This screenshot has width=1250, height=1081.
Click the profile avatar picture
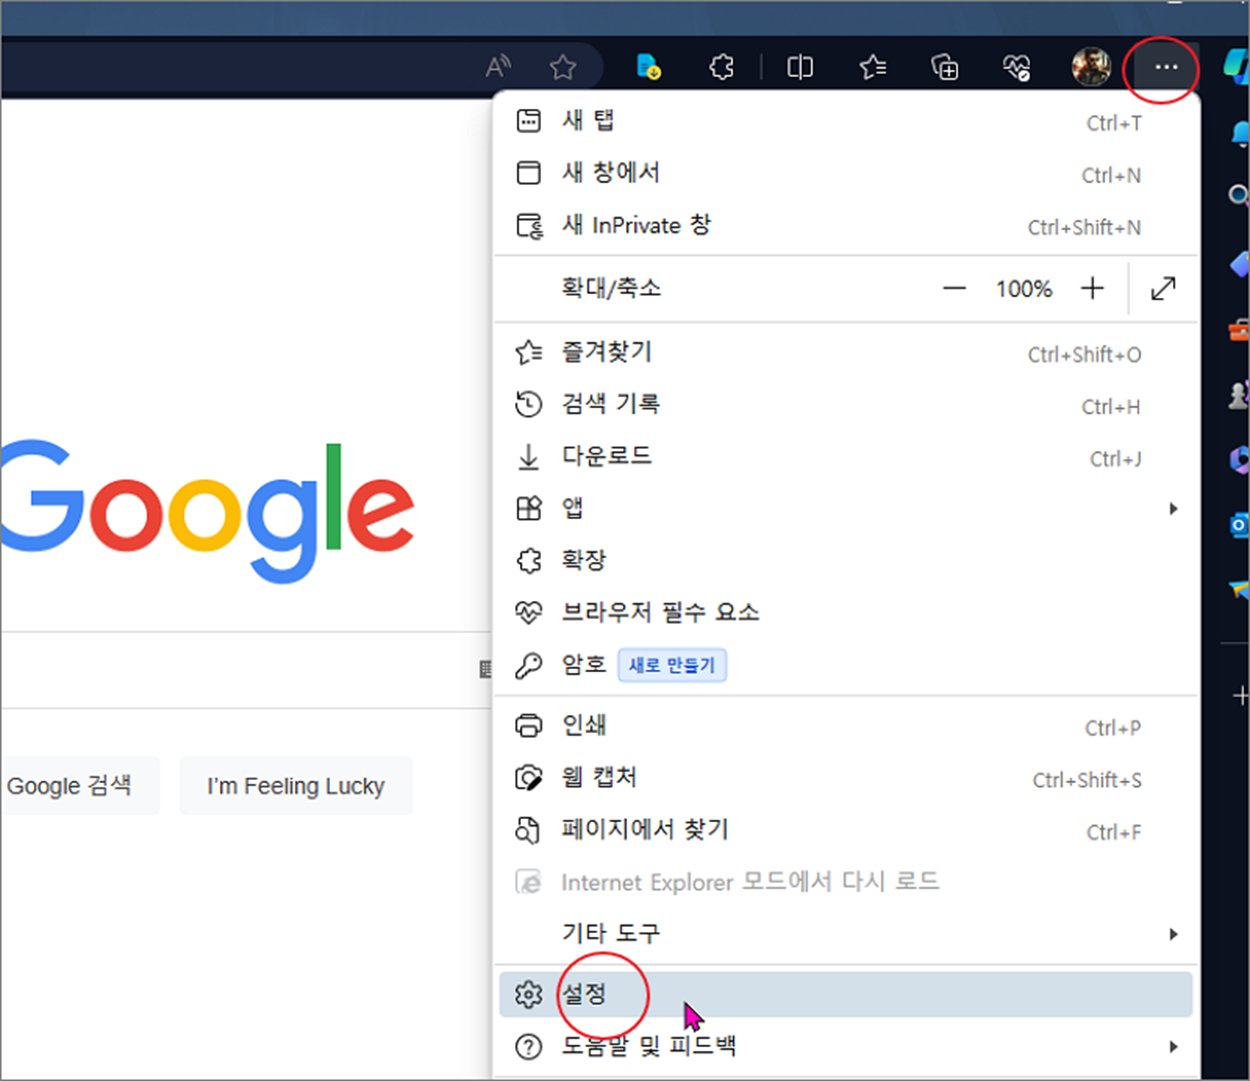[1091, 67]
